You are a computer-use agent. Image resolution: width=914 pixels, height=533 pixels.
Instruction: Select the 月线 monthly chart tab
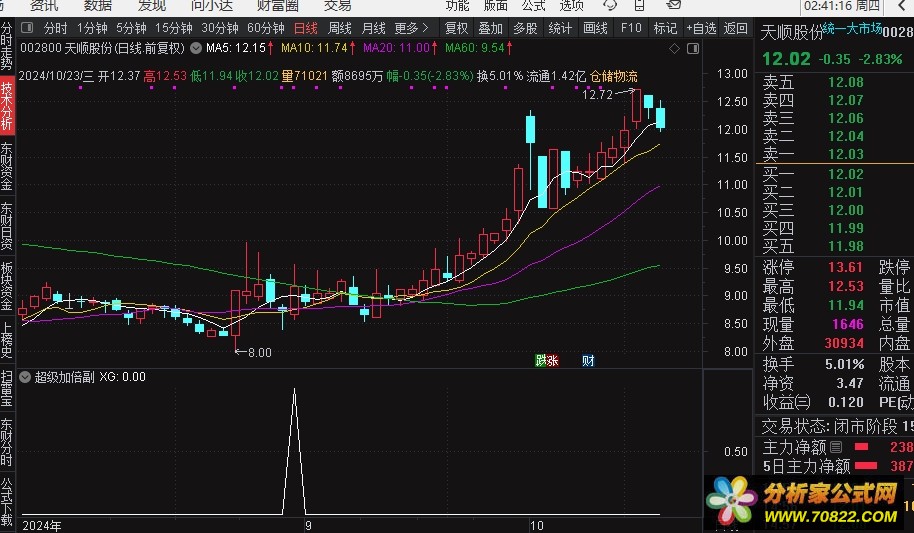click(x=374, y=28)
